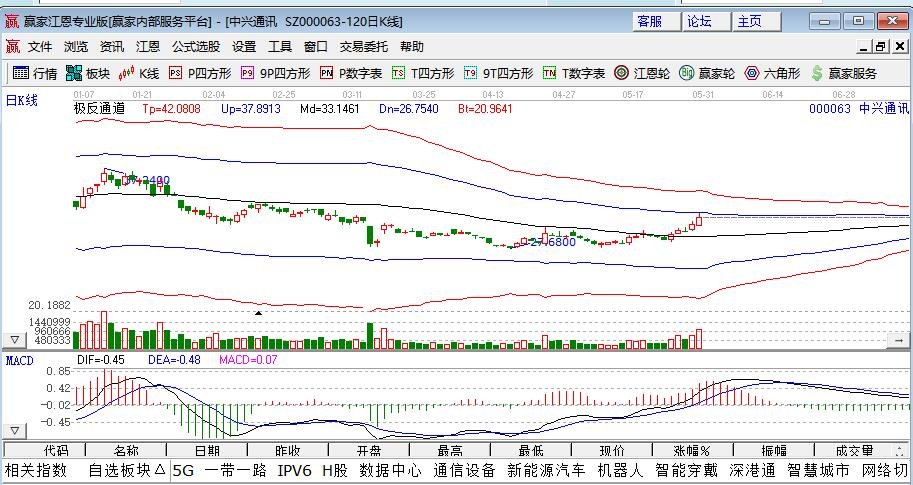Image resolution: width=913 pixels, height=485 pixels.
Task: Click the 论坛 forum button
Action: click(699, 21)
